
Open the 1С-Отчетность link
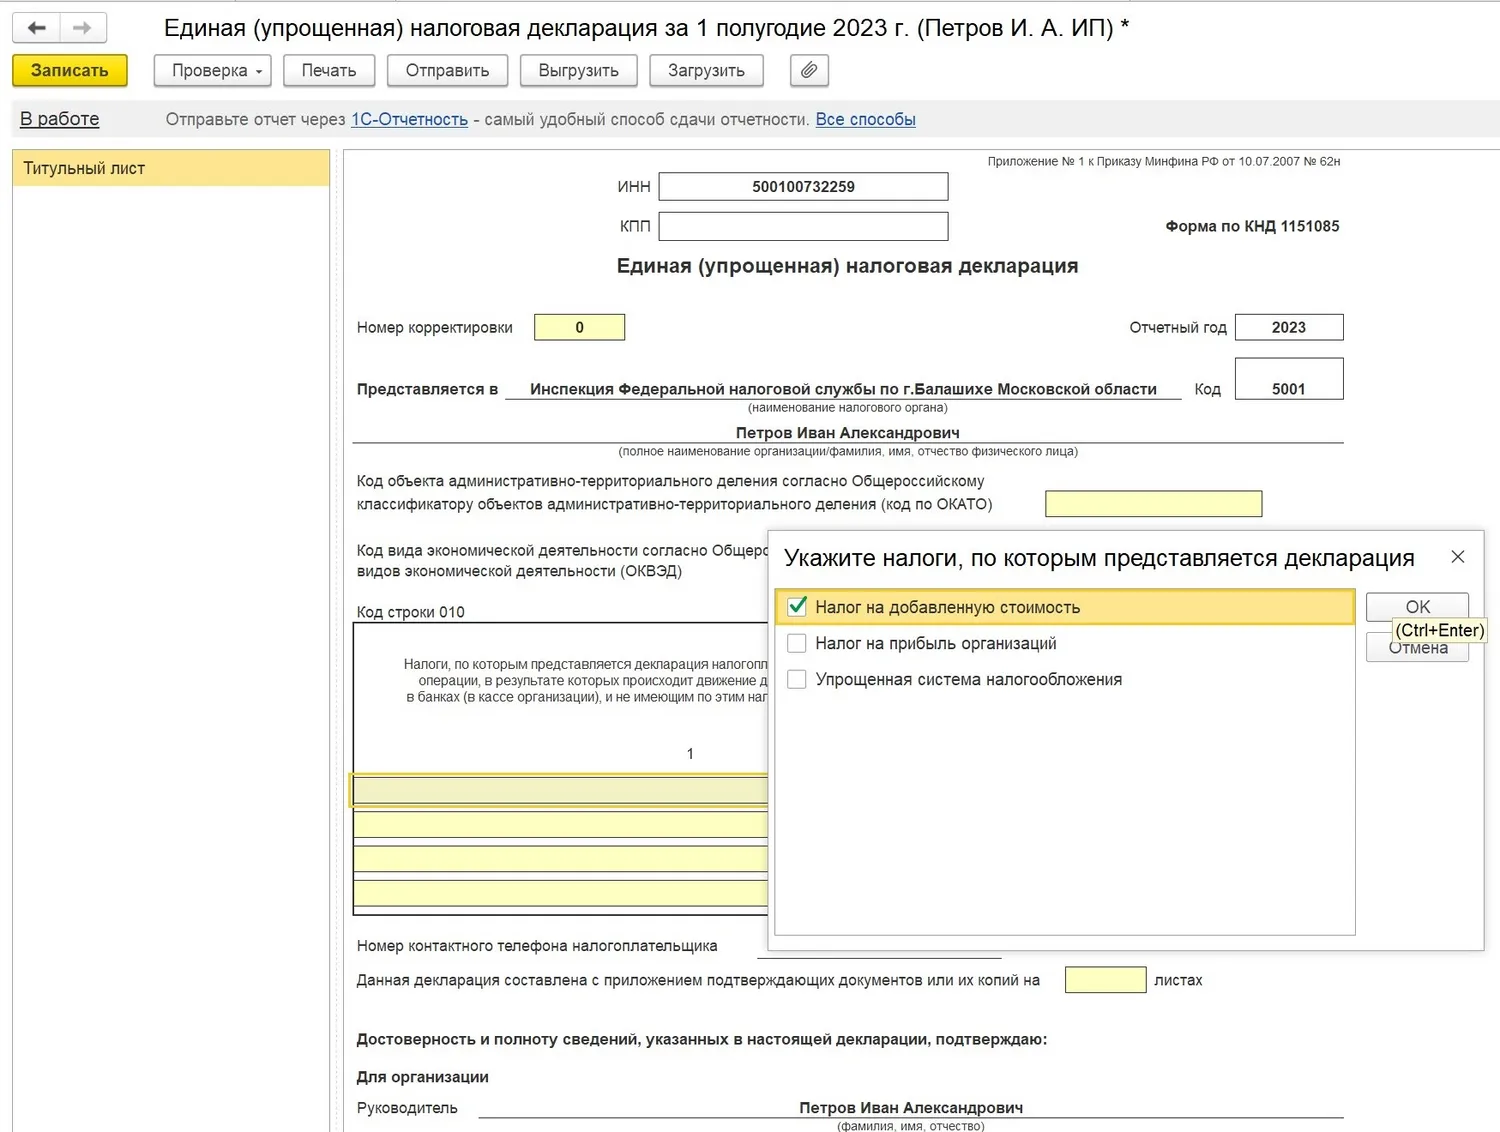pyautogui.click(x=409, y=119)
